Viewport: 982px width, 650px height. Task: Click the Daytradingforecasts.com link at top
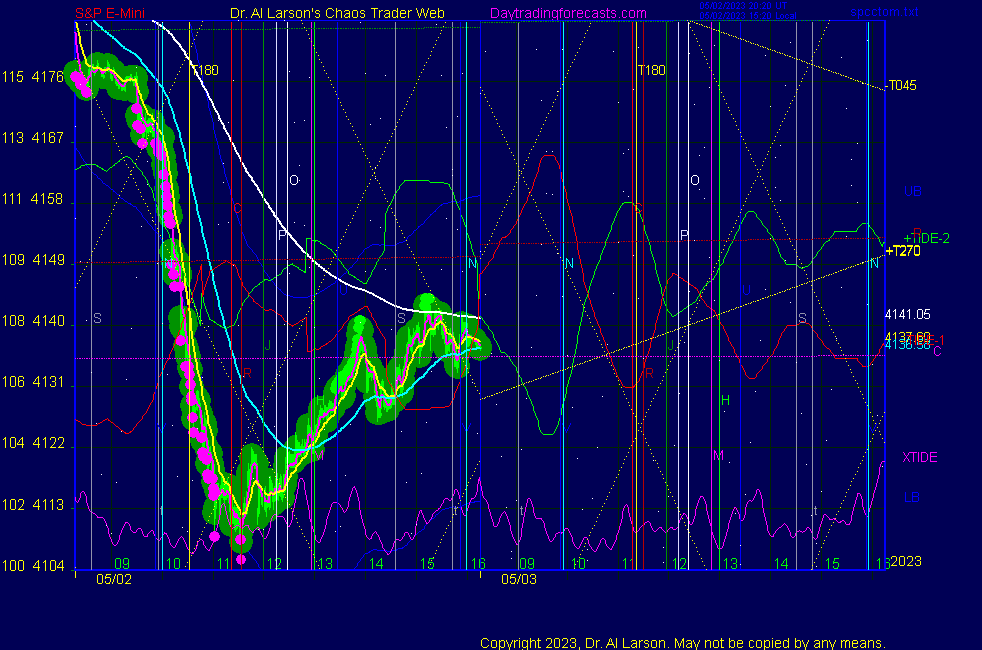coord(568,14)
